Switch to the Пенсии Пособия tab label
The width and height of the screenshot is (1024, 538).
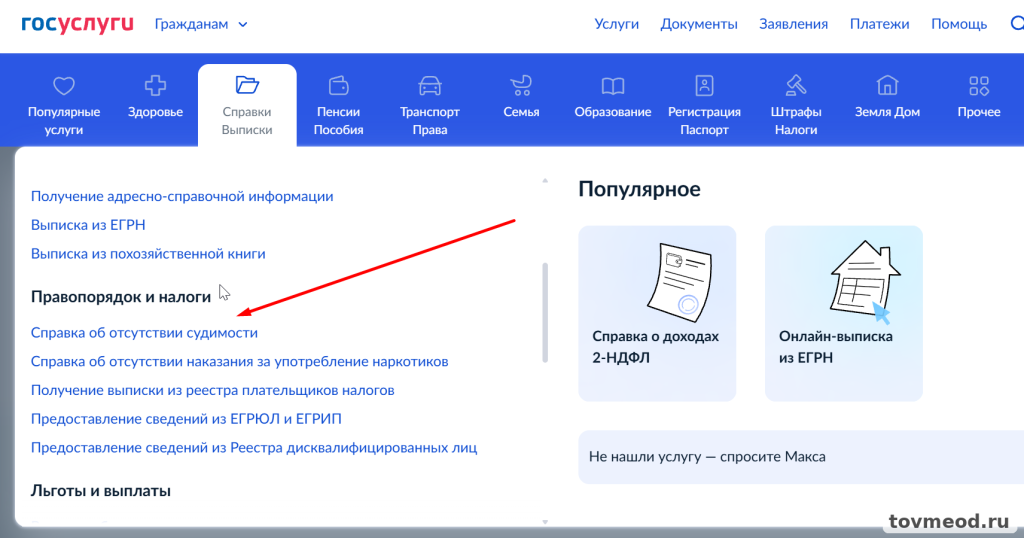click(x=338, y=121)
